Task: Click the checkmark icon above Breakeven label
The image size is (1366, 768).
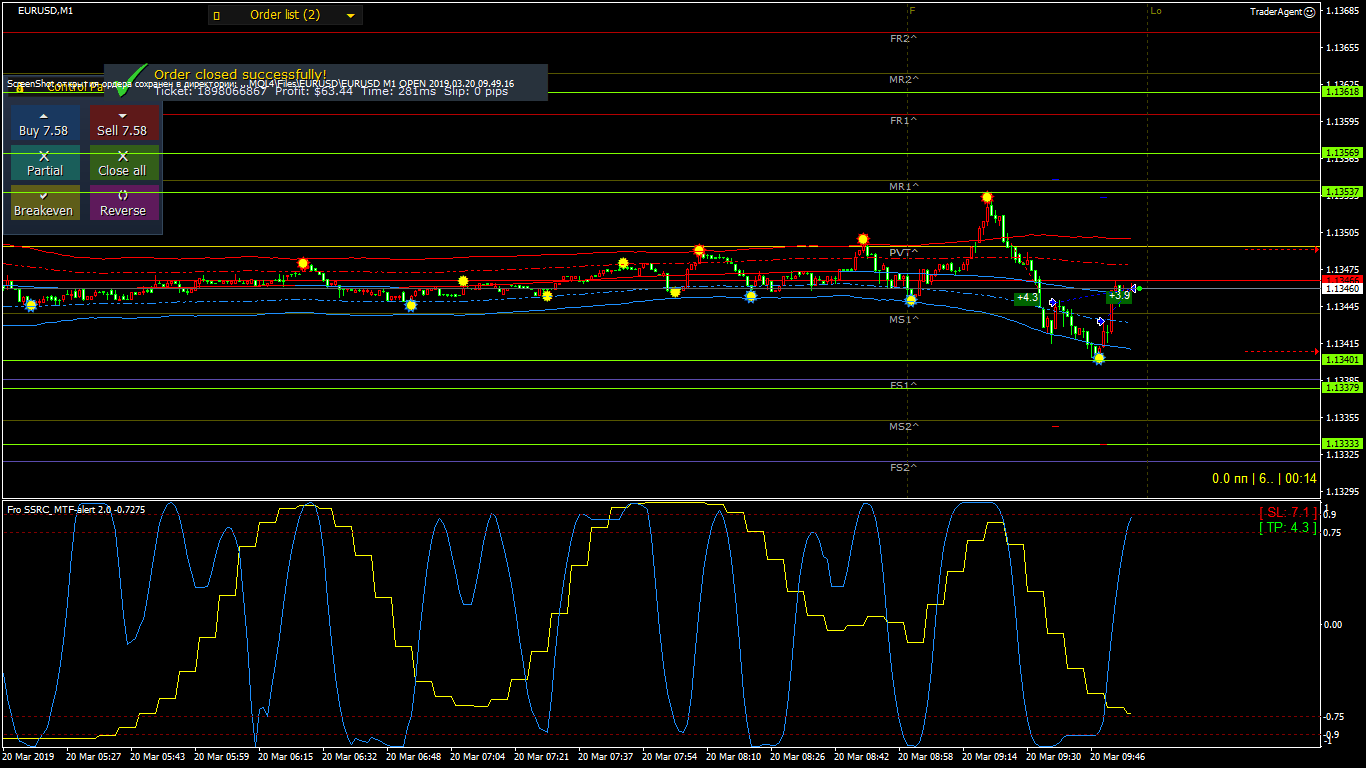Action: click(x=44, y=196)
